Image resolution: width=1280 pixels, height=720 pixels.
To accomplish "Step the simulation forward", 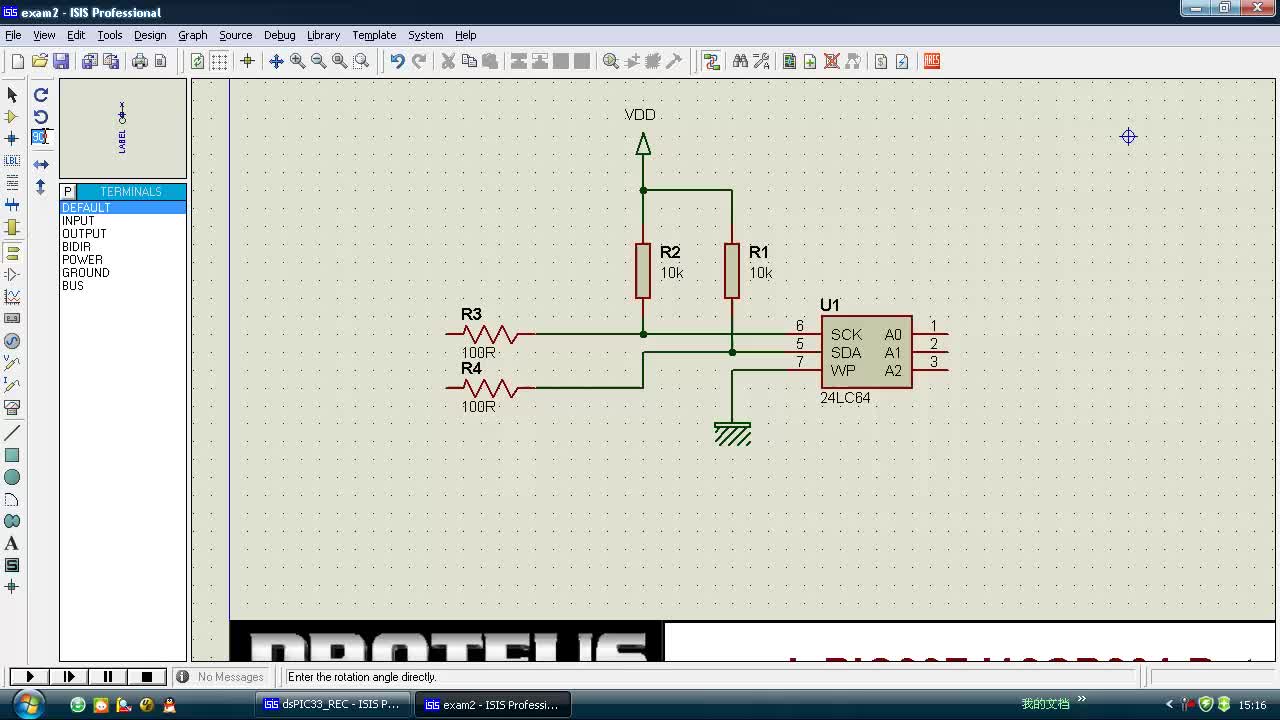I will (69, 677).
